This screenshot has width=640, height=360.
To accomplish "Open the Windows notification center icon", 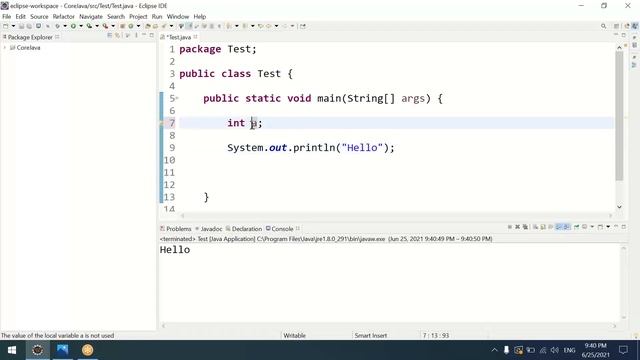I will (x=623, y=350).
